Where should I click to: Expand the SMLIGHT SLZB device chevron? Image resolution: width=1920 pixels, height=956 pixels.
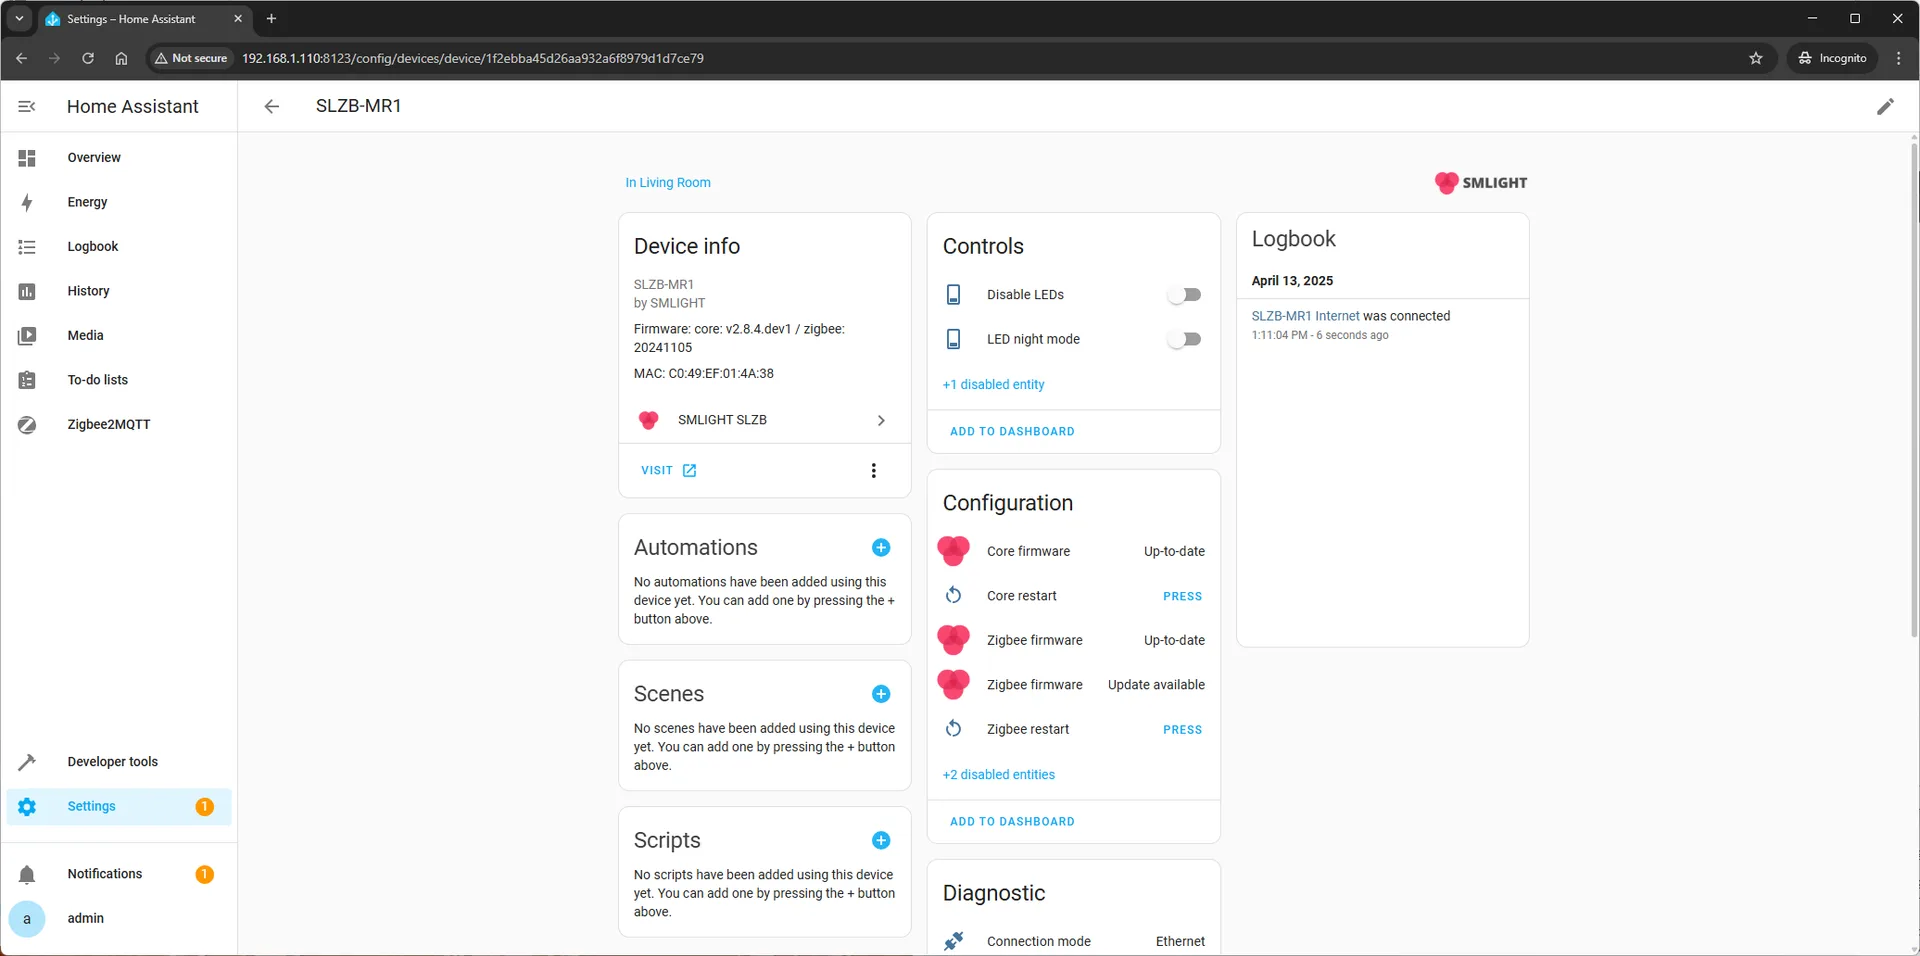(x=881, y=420)
